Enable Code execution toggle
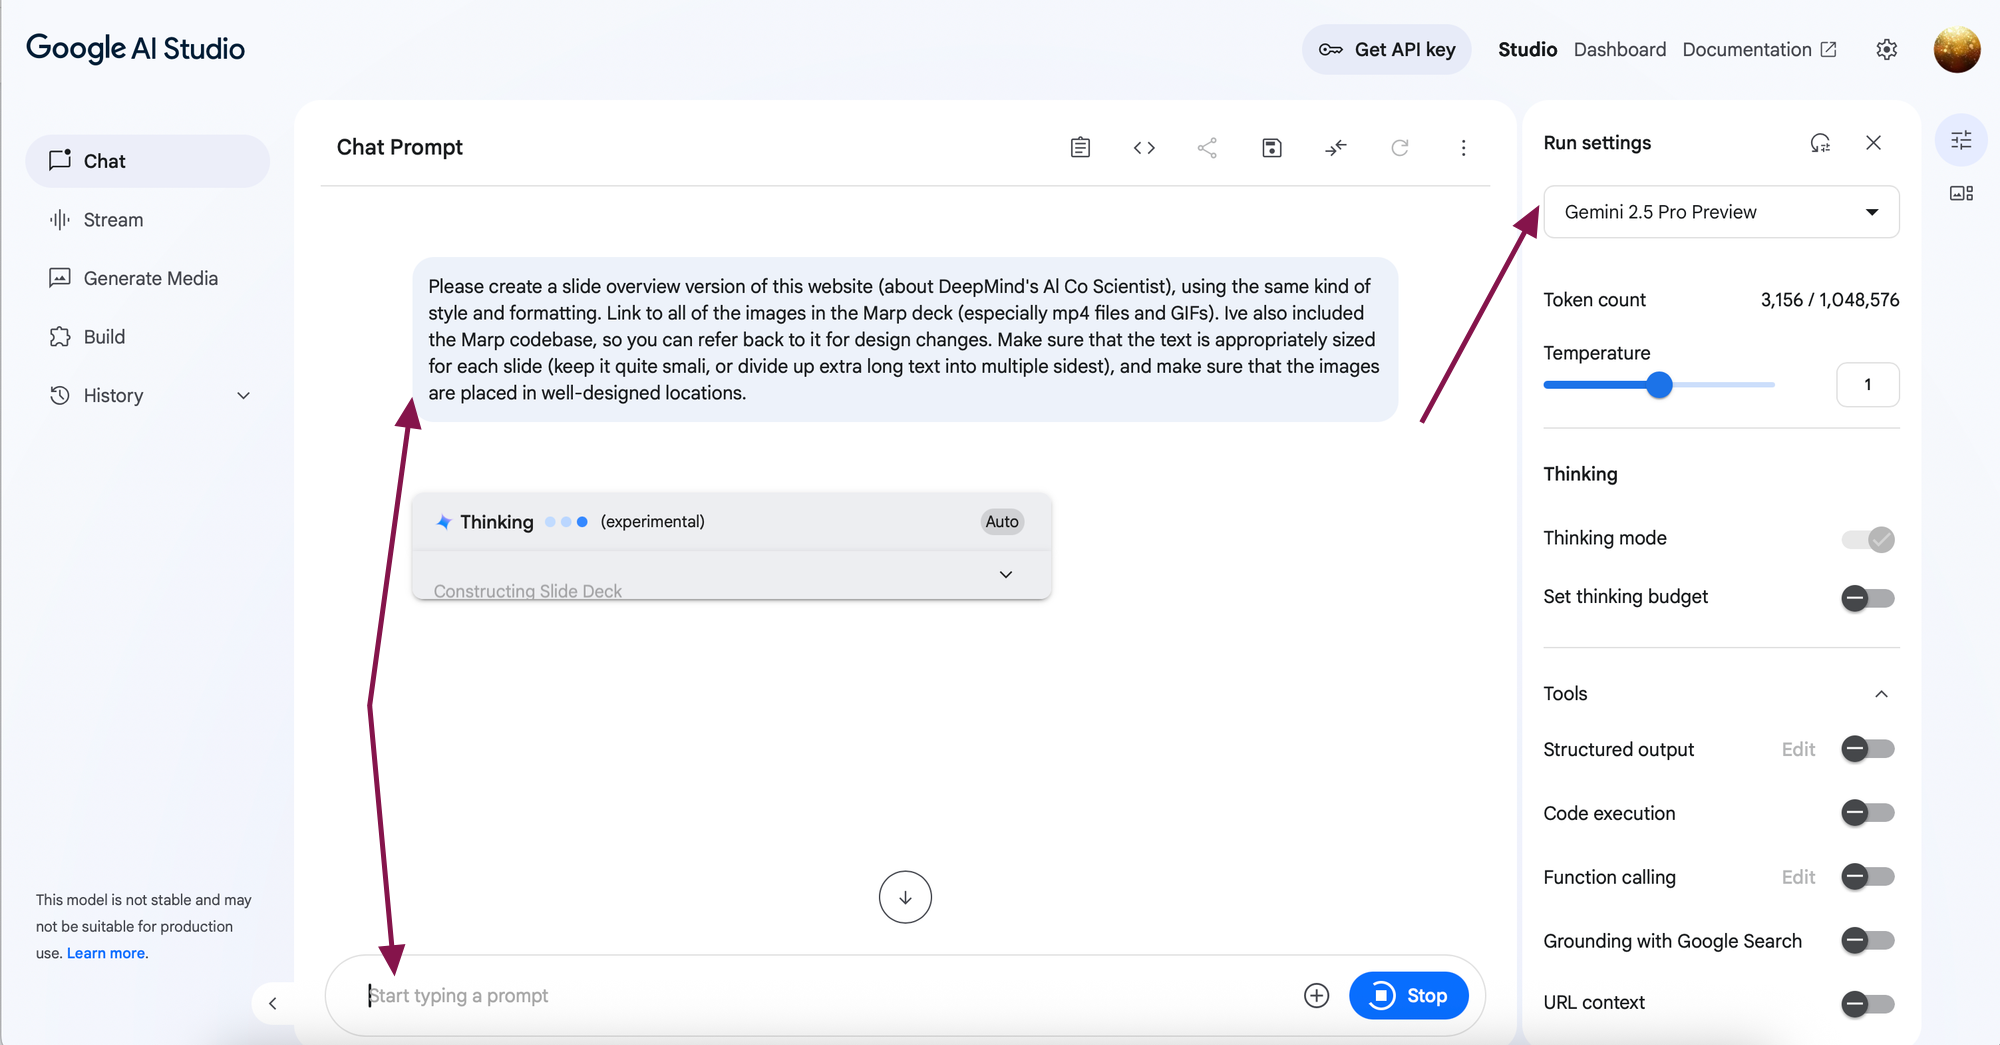Image resolution: width=2000 pixels, height=1045 pixels. click(x=1868, y=813)
